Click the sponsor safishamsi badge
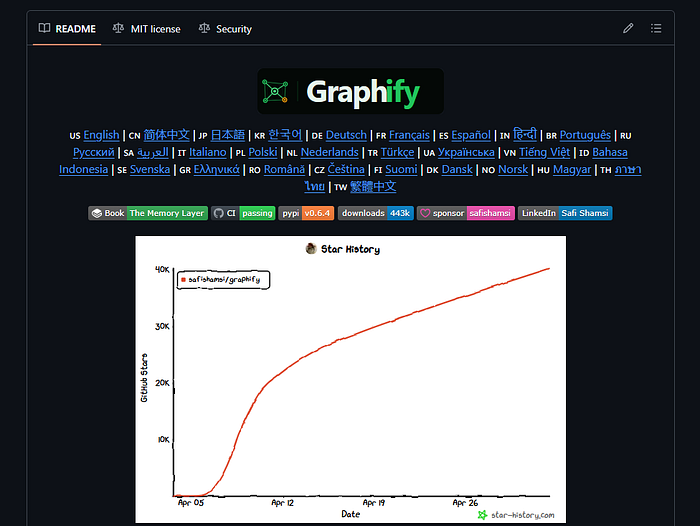 (466, 213)
